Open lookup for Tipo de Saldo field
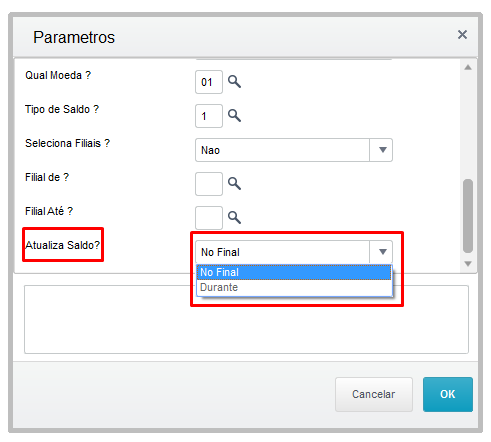This screenshot has height=442, width=491. (234, 116)
